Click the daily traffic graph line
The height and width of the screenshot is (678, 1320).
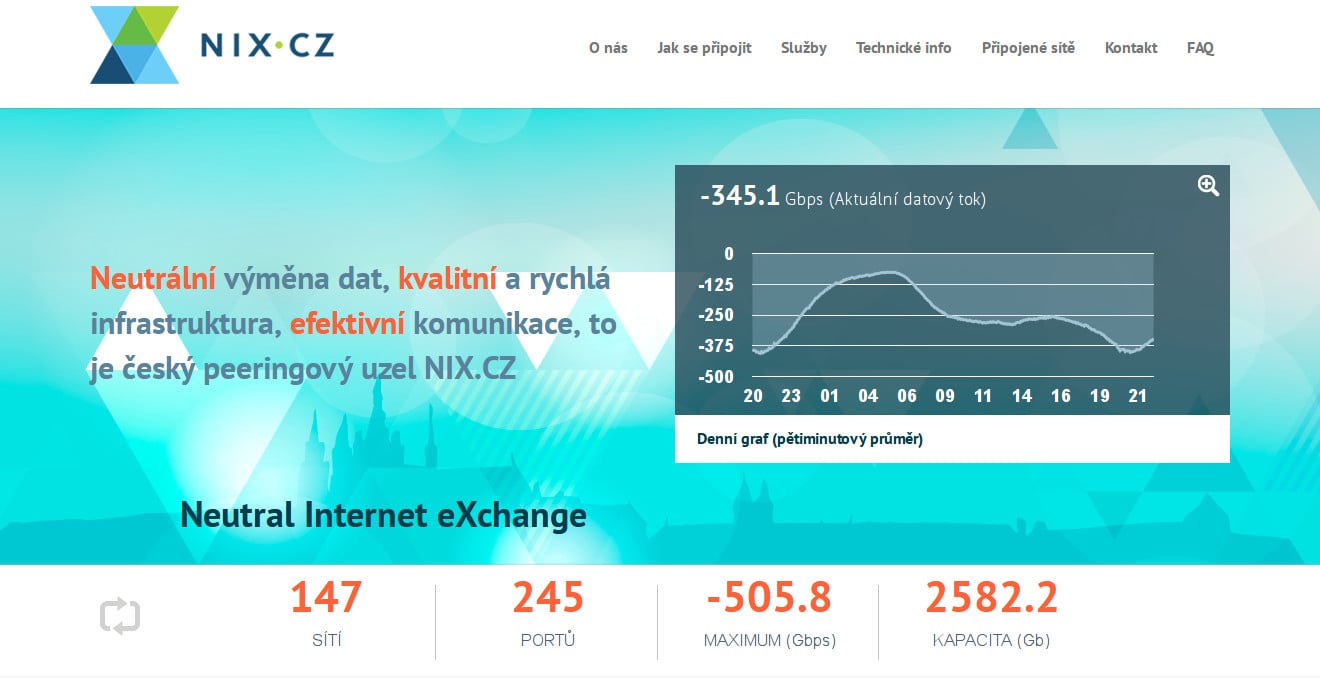[x=890, y=272]
